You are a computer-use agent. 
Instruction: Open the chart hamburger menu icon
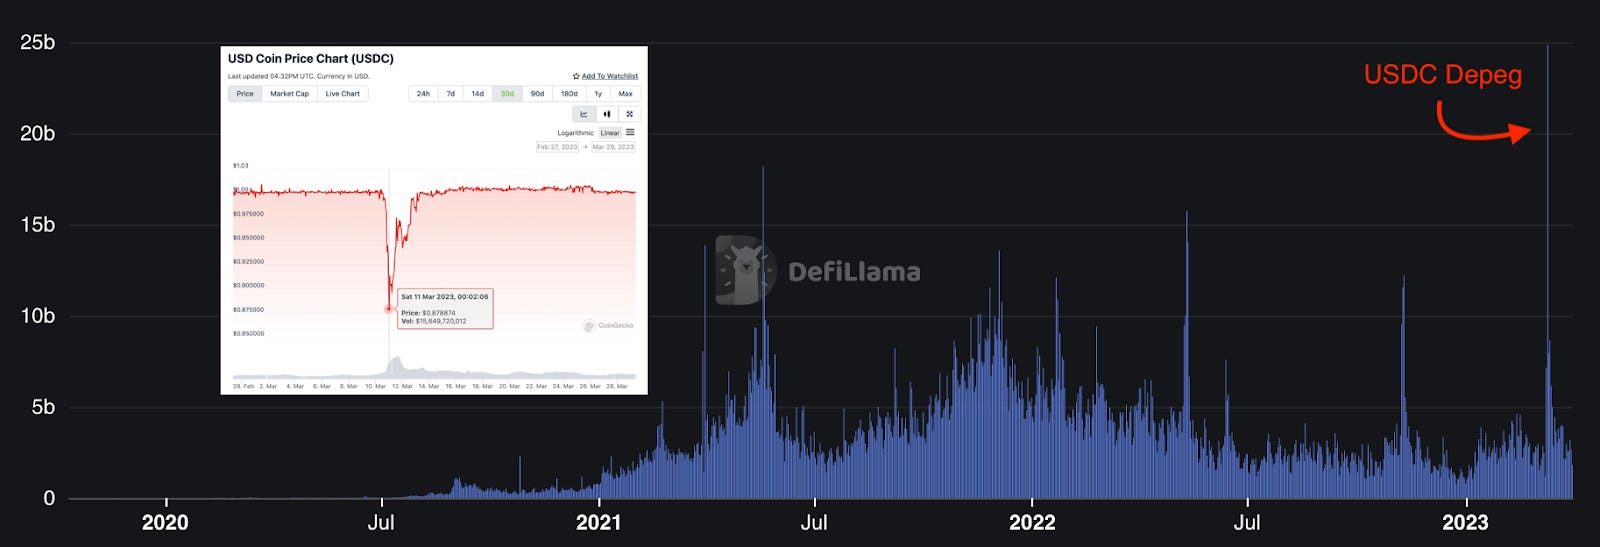tap(630, 132)
